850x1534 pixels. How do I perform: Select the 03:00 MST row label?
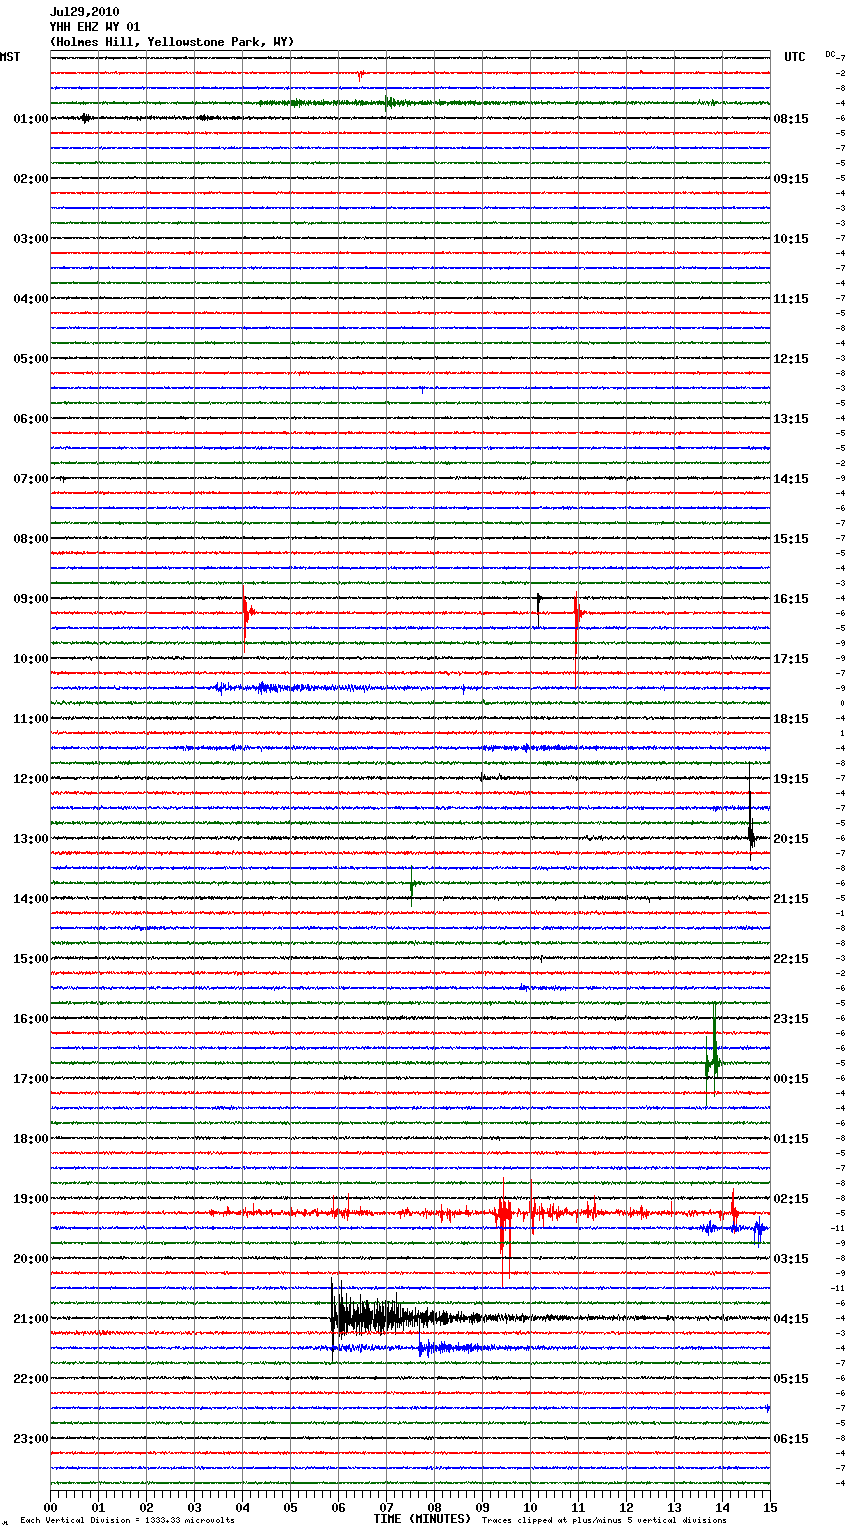click(31, 239)
